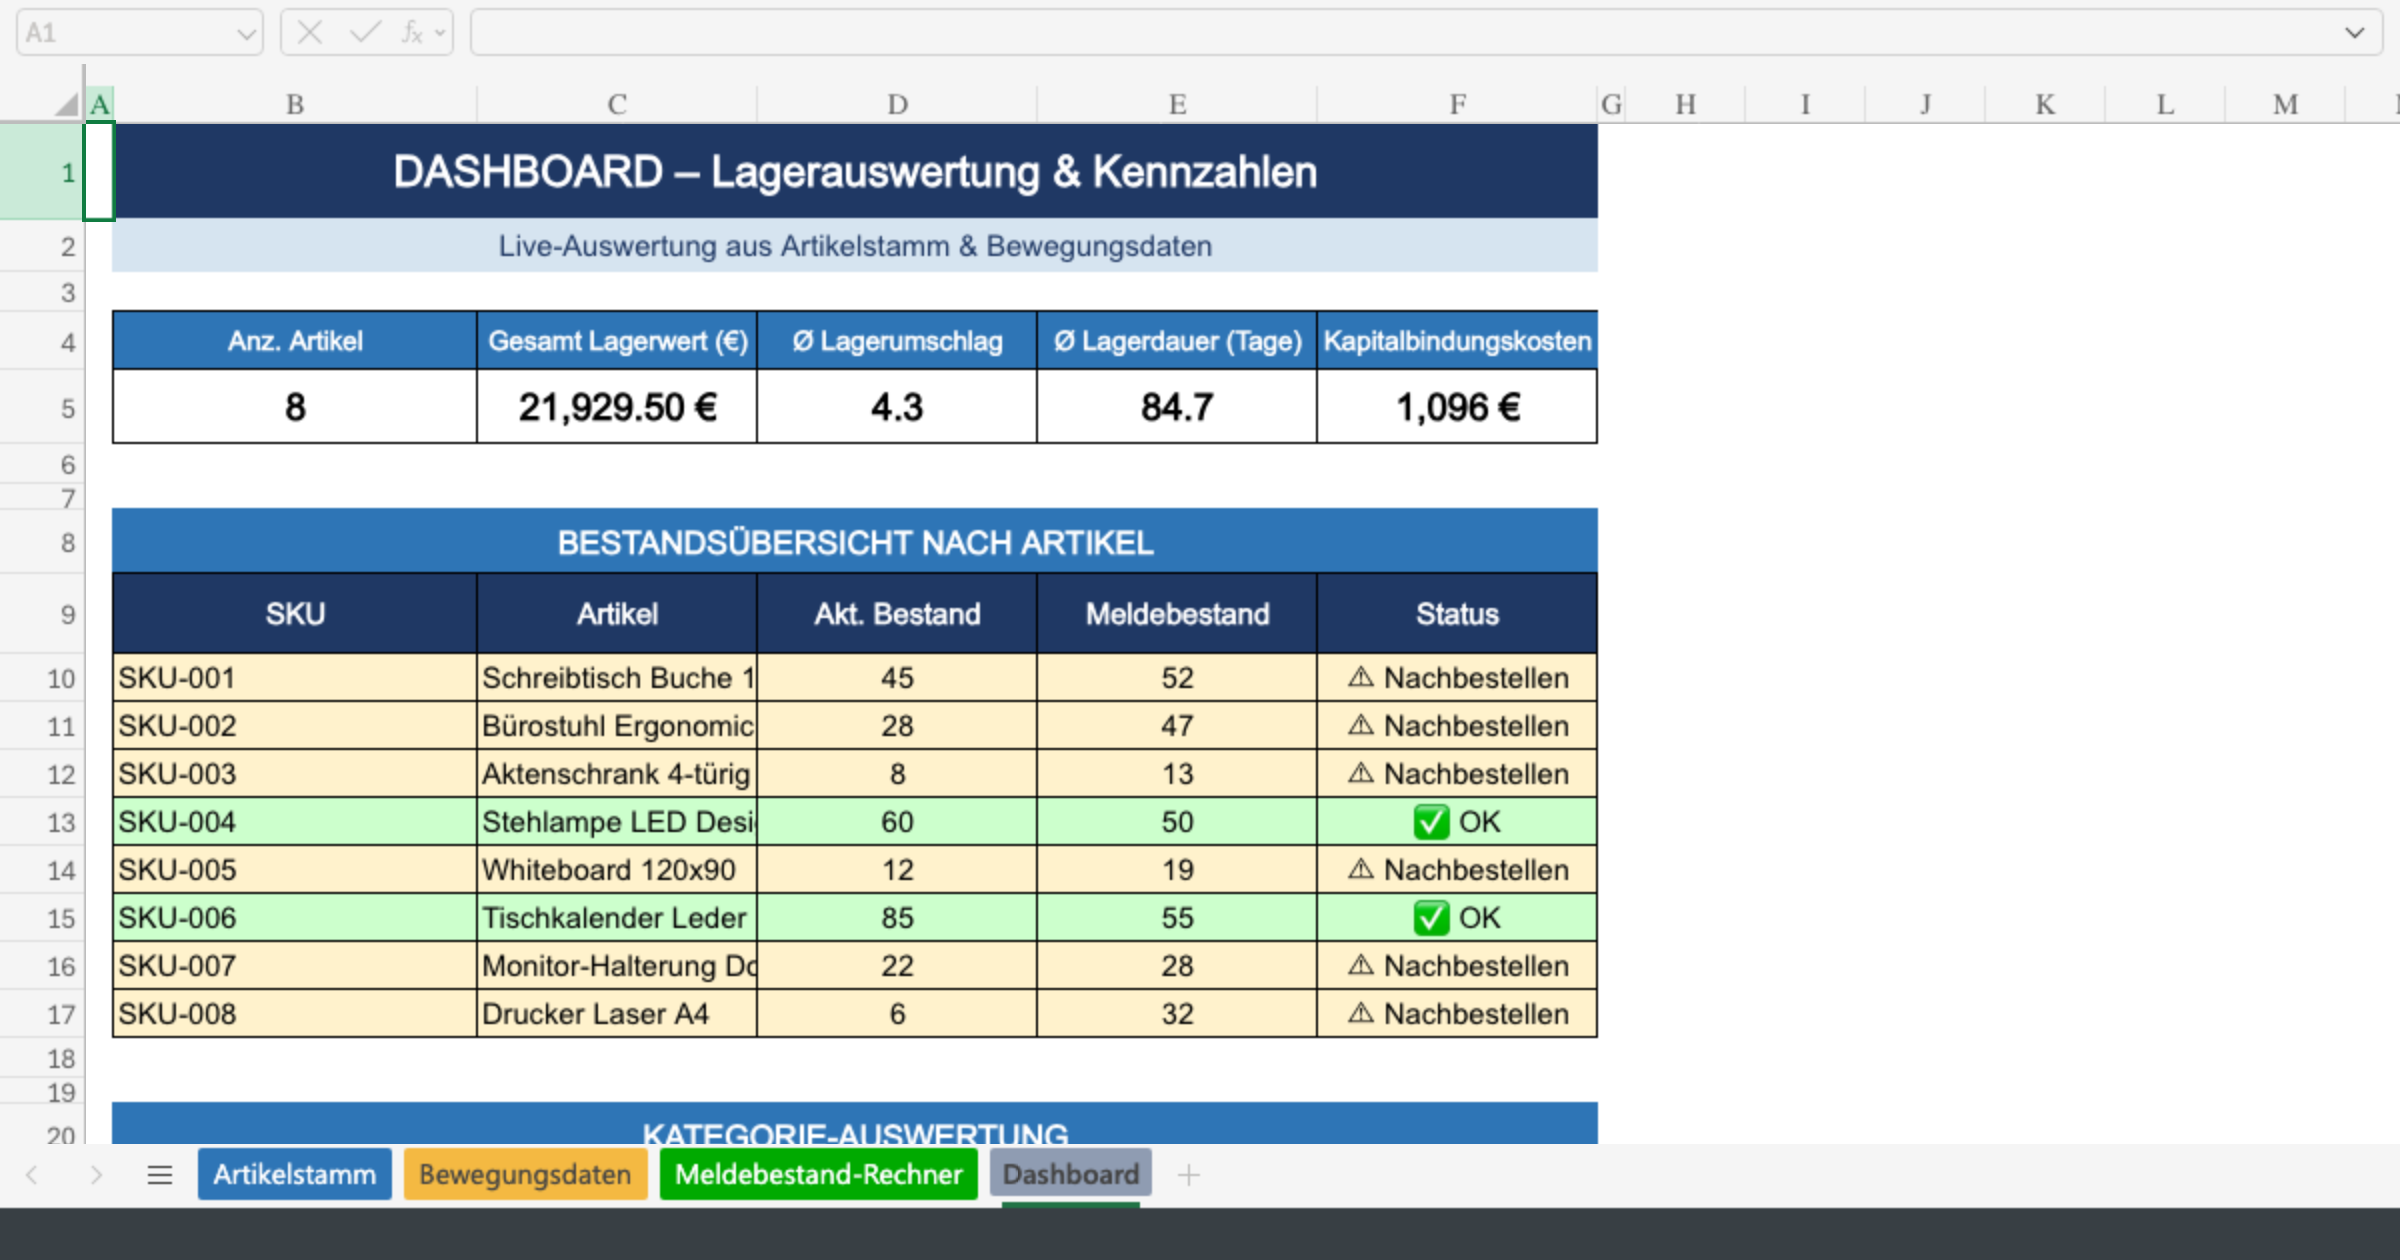Select Akt. Bestand 85 for Tischkalender
The width and height of the screenshot is (2400, 1260).
(897, 918)
